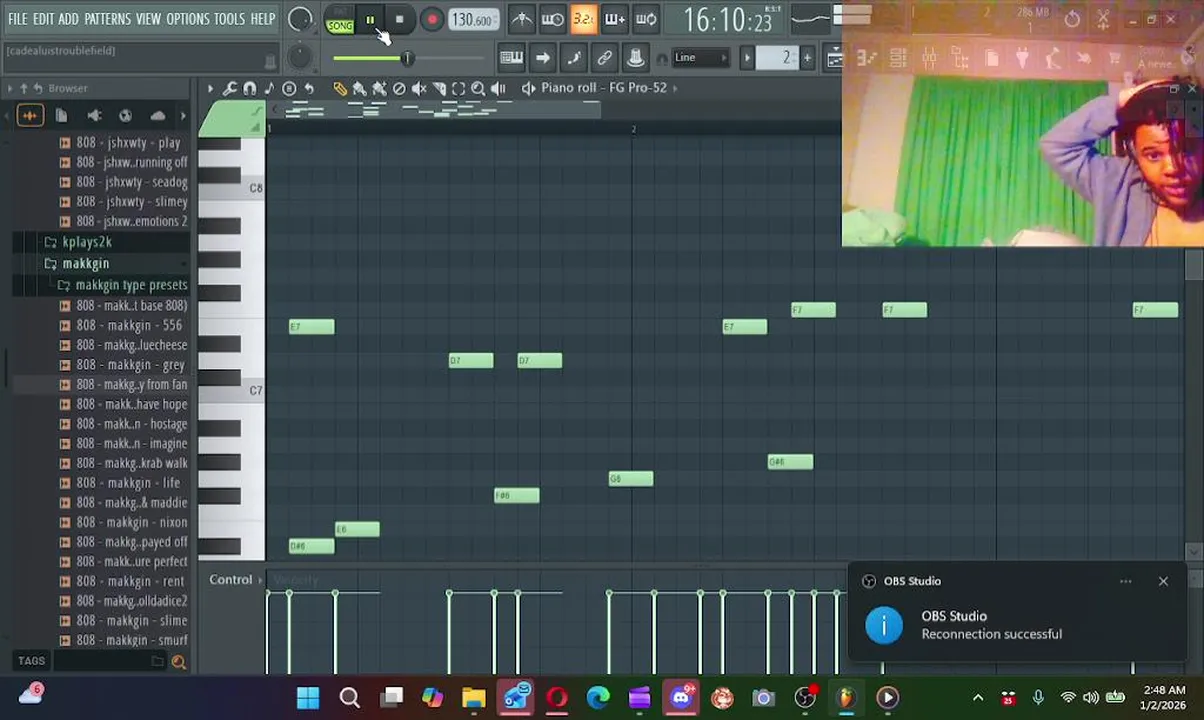Open the PATTERNS menu
This screenshot has width=1204, height=720.
coord(107,19)
